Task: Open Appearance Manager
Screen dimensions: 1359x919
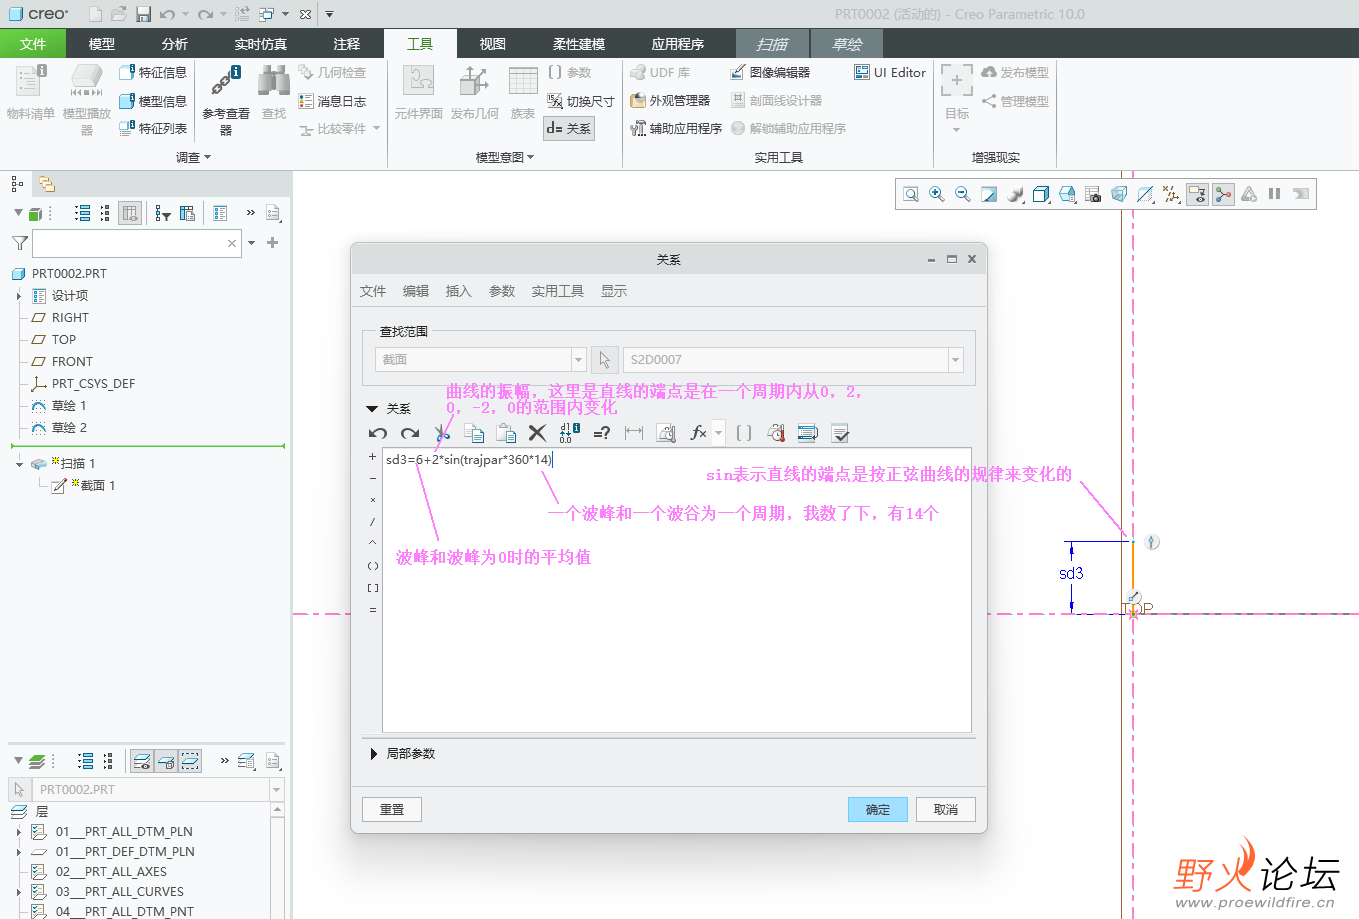Action: point(670,100)
